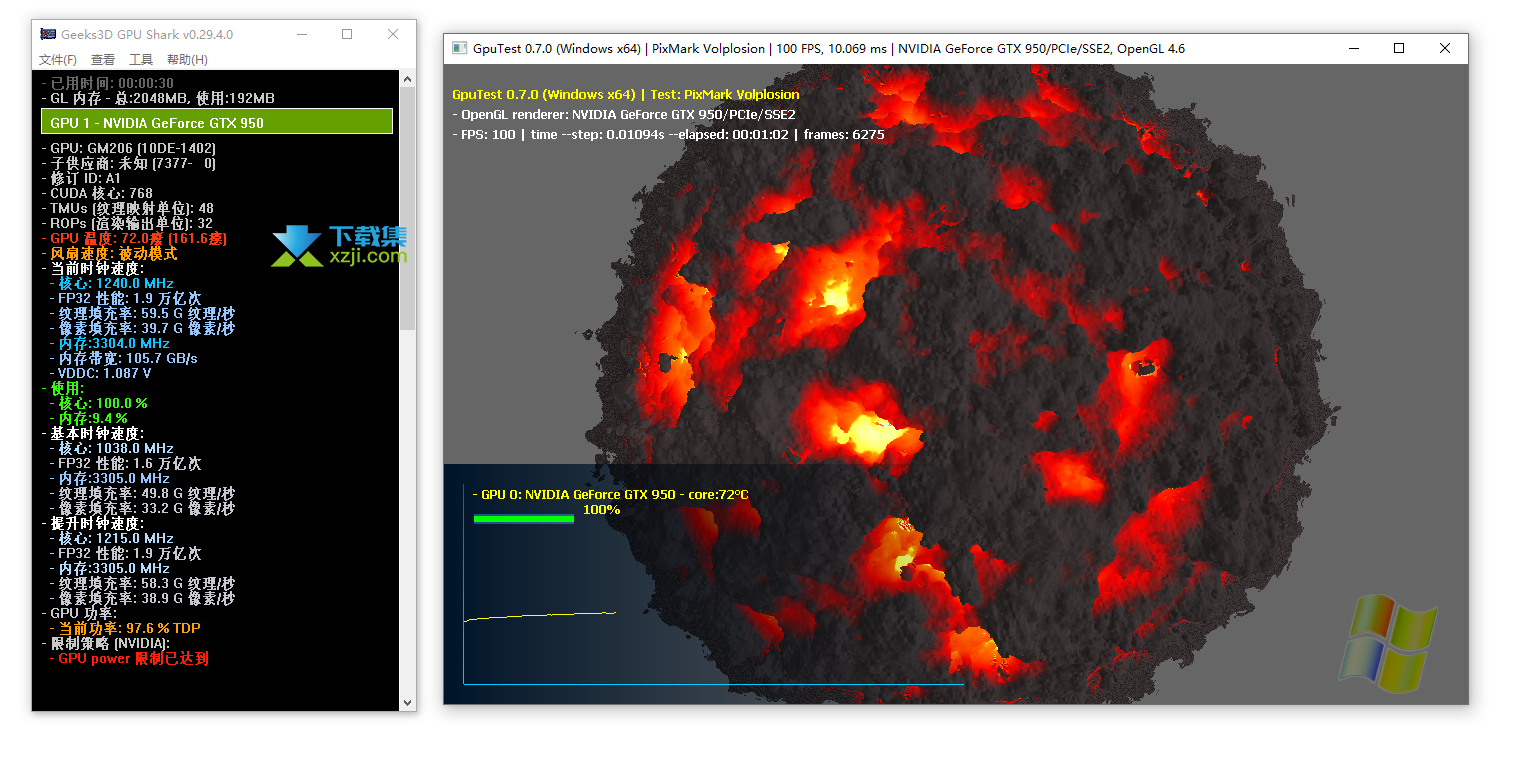Select the GPU 1 - NVIDIA GeForce GTX 950 bar
This screenshot has height=767, width=1522.
pos(217,122)
